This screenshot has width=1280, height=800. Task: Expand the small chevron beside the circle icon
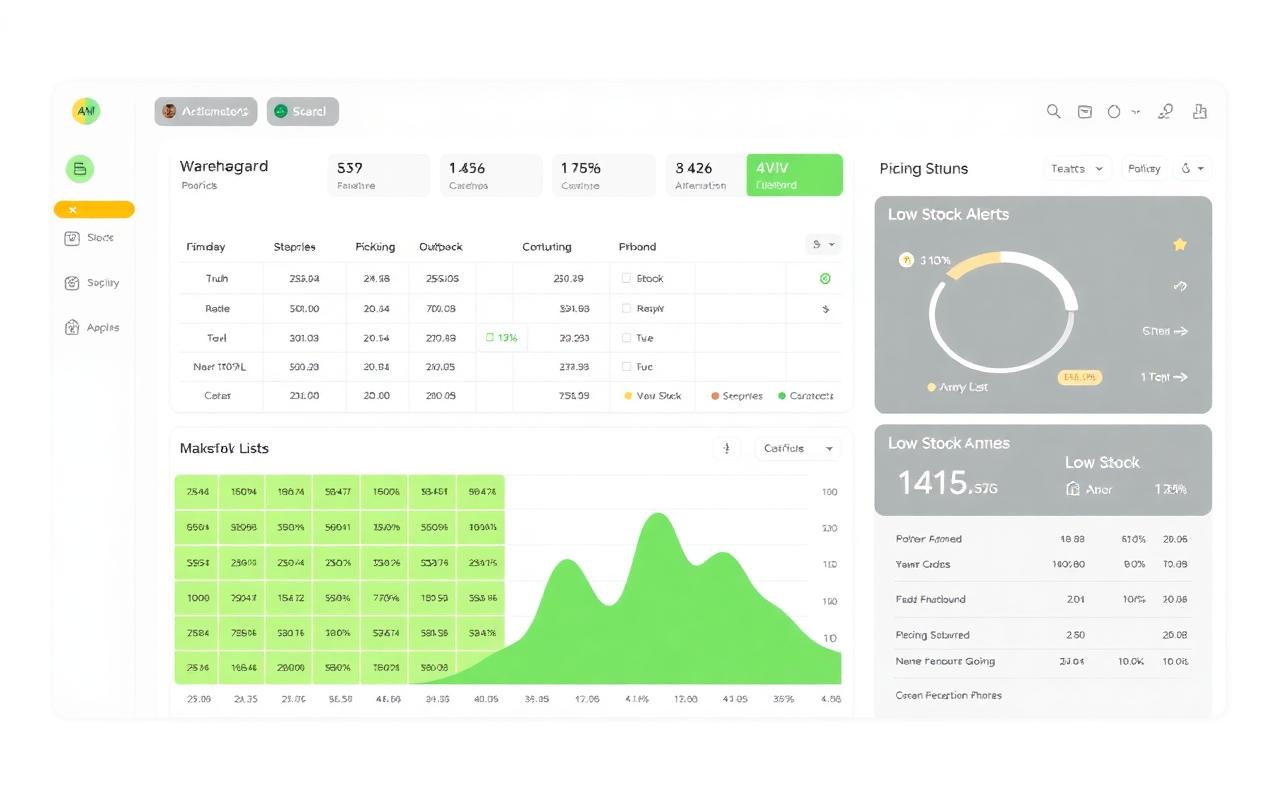point(1135,112)
